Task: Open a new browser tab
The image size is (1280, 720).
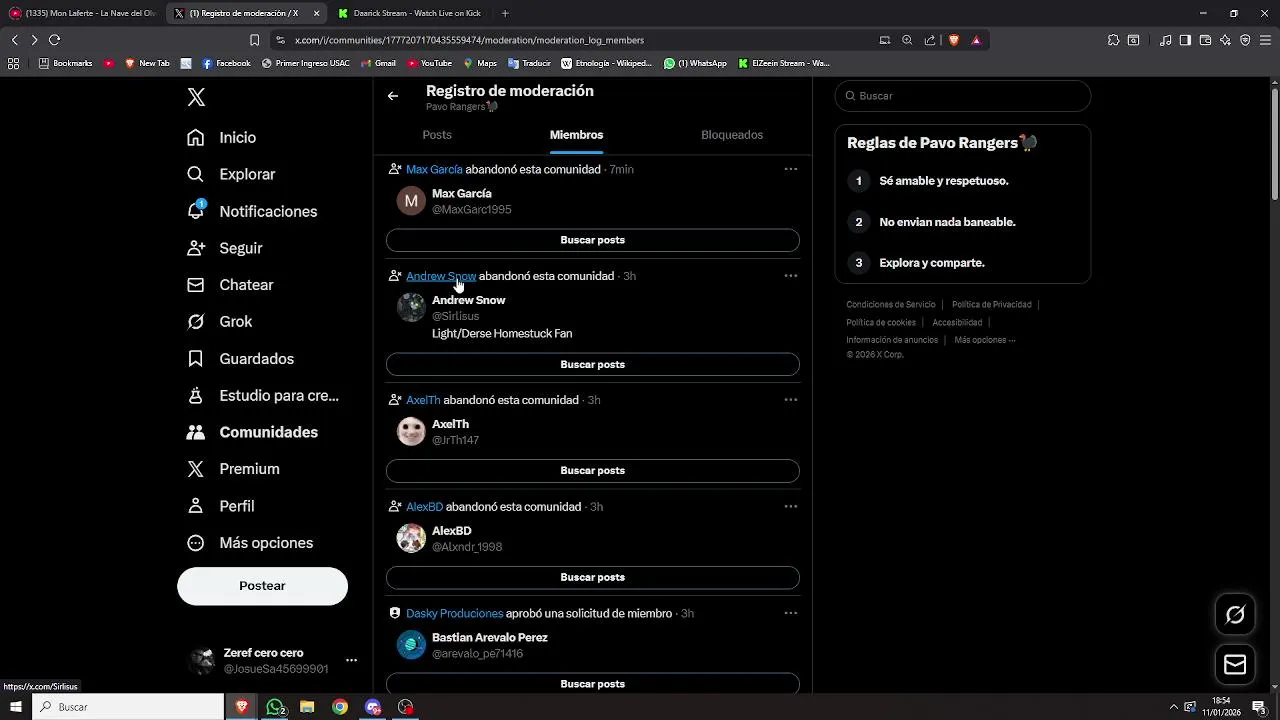Action: coord(505,13)
